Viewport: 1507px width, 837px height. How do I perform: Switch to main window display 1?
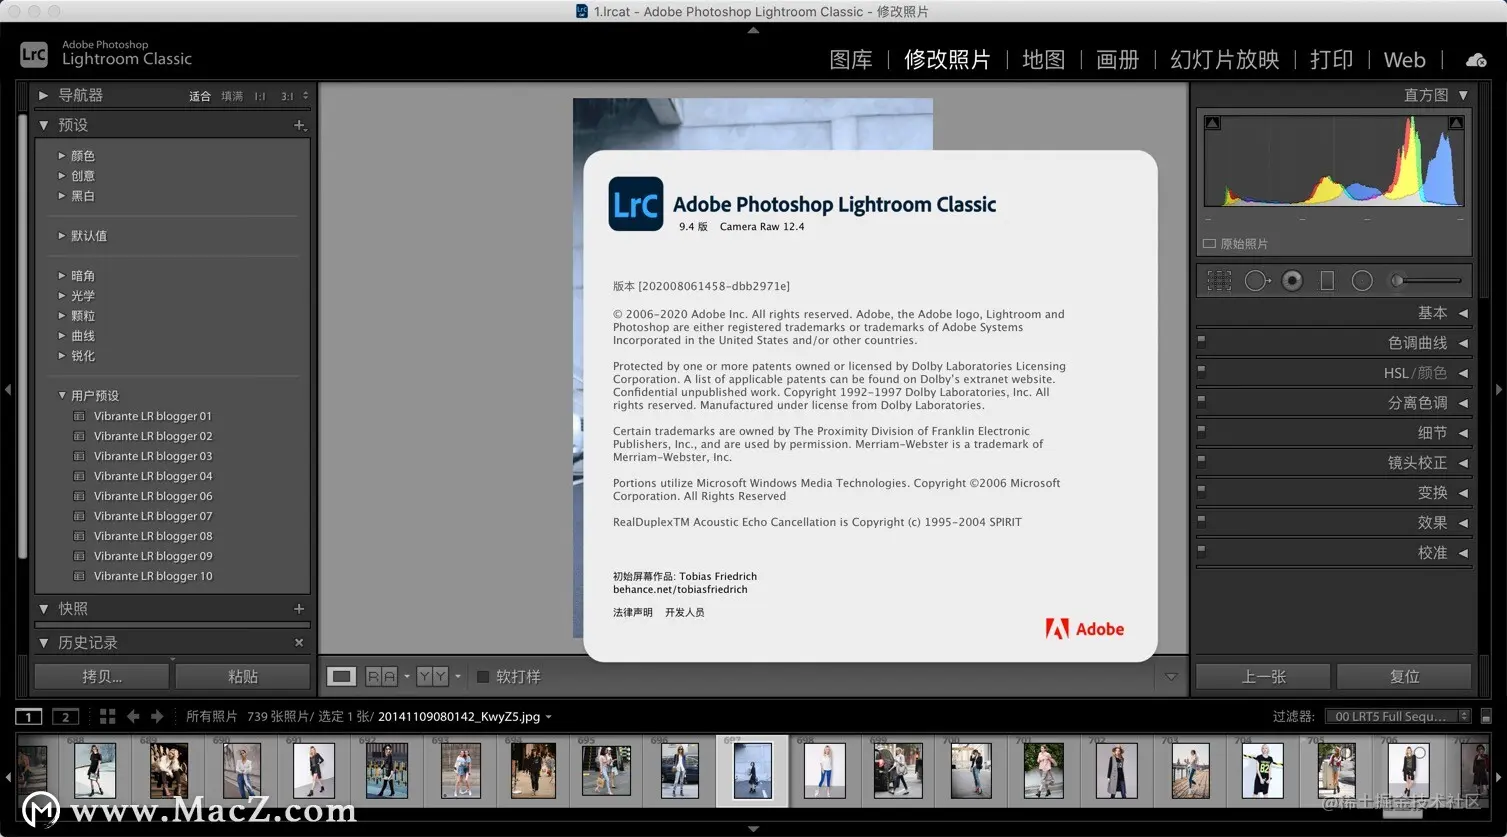tap(29, 717)
